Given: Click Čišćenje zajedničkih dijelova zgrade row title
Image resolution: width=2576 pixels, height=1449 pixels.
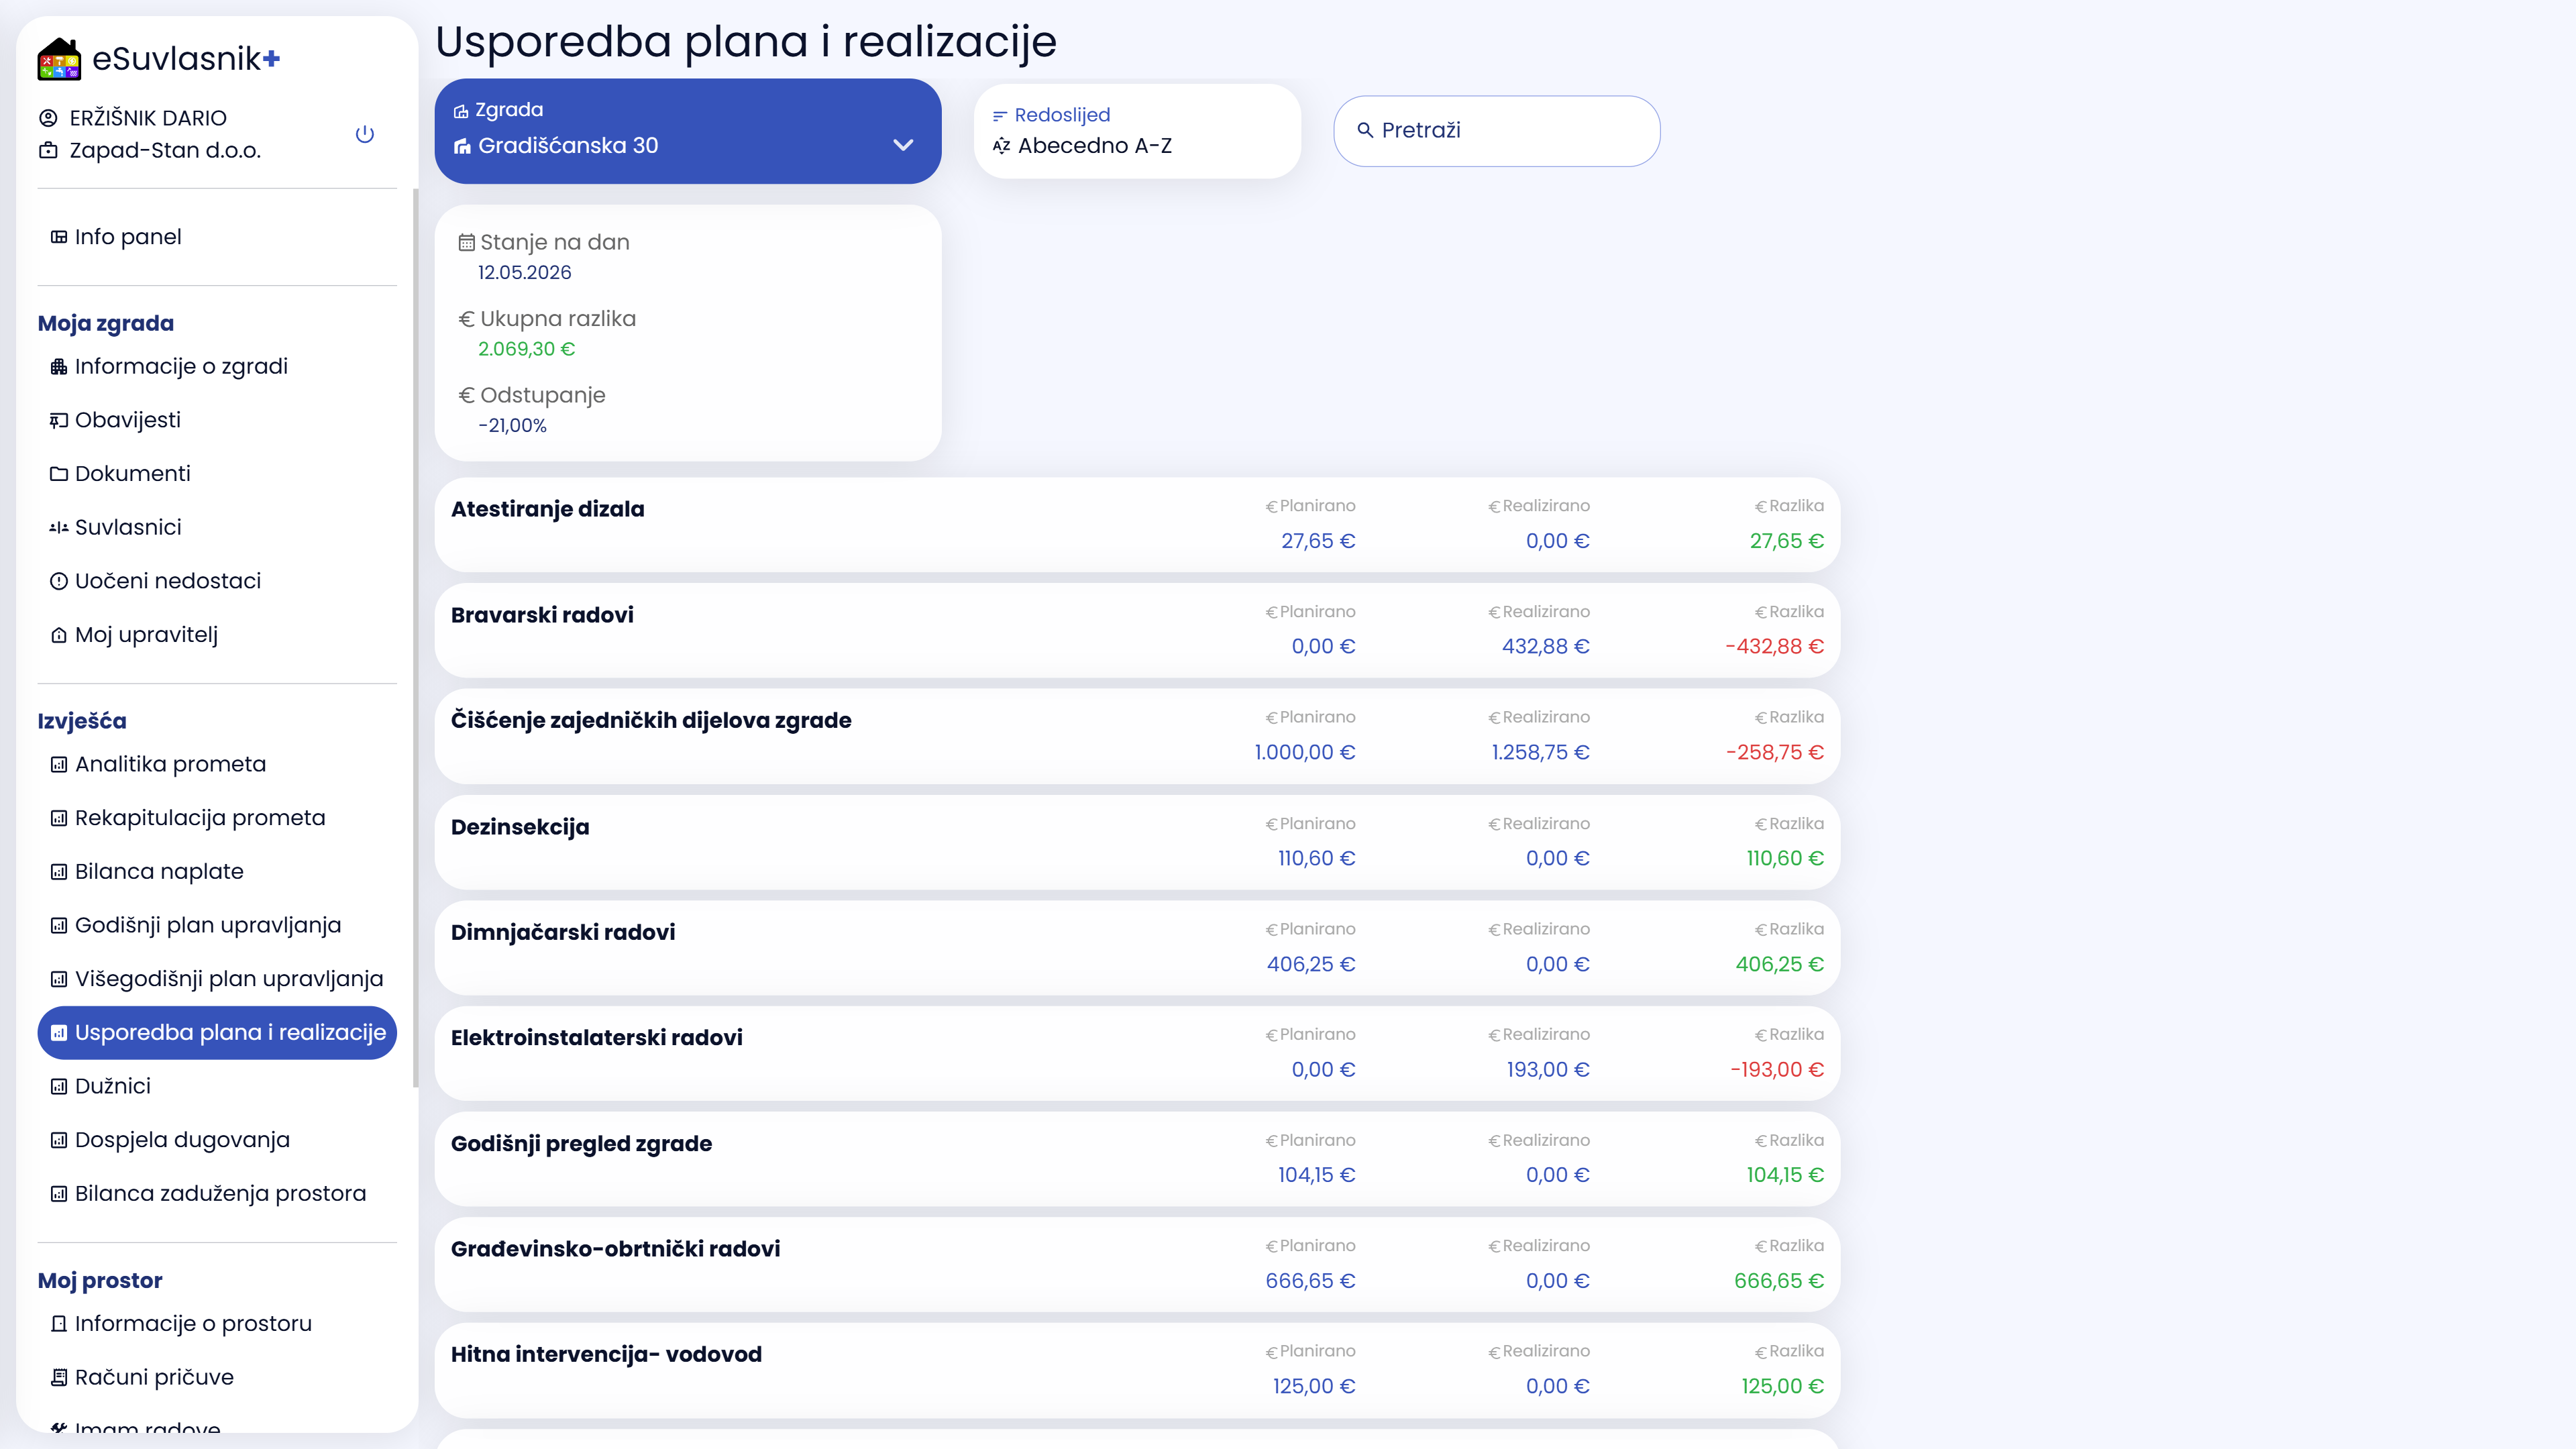Looking at the screenshot, I should [x=651, y=721].
